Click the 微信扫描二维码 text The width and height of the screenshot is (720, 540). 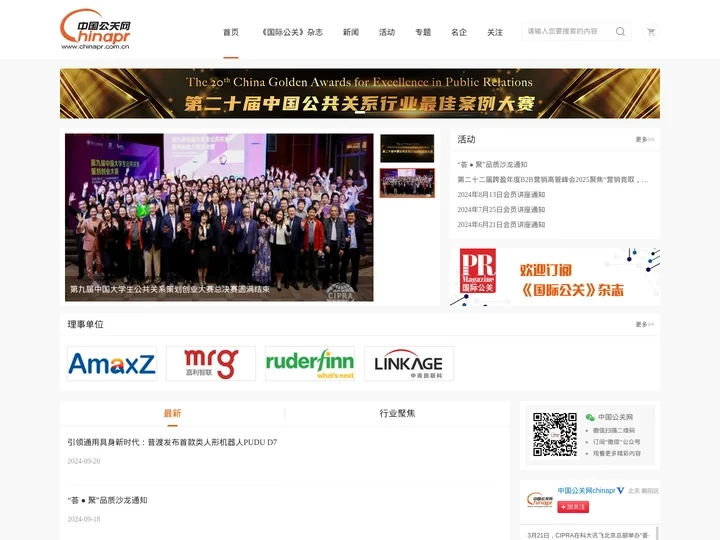click(613, 431)
